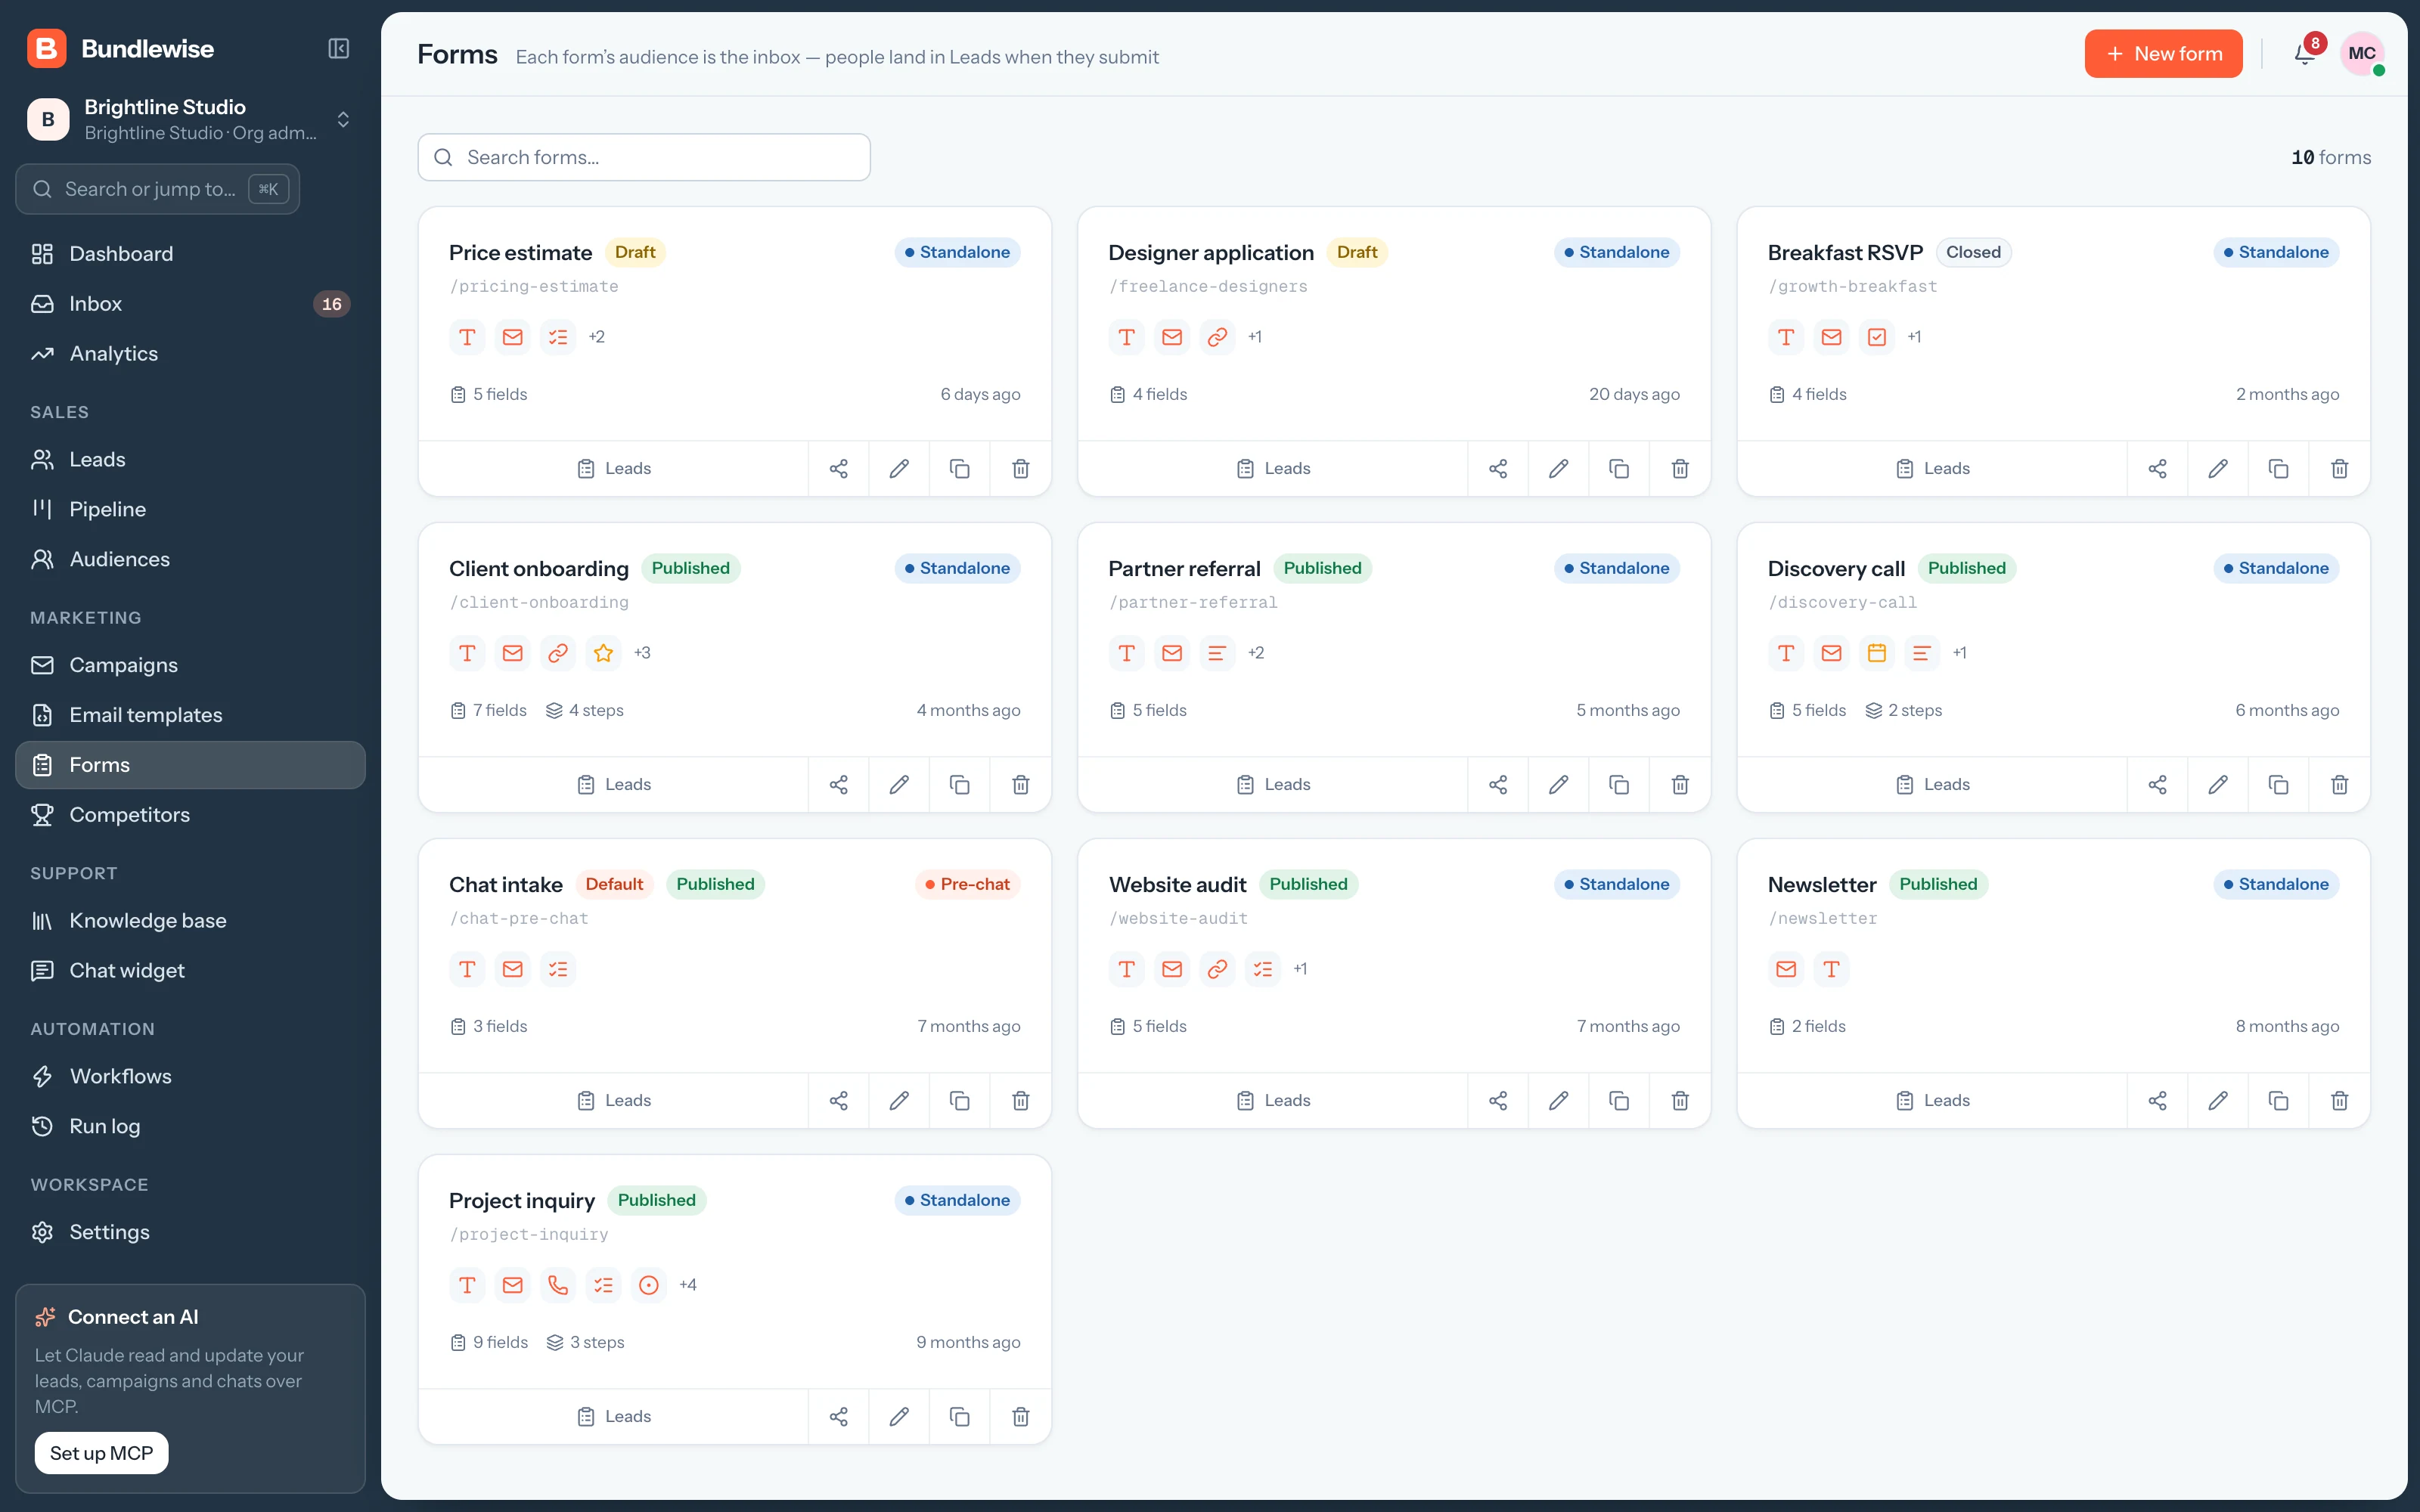The image size is (2420, 1512).
Task: Duplicate the Chat intake form
Action: click(x=959, y=1100)
